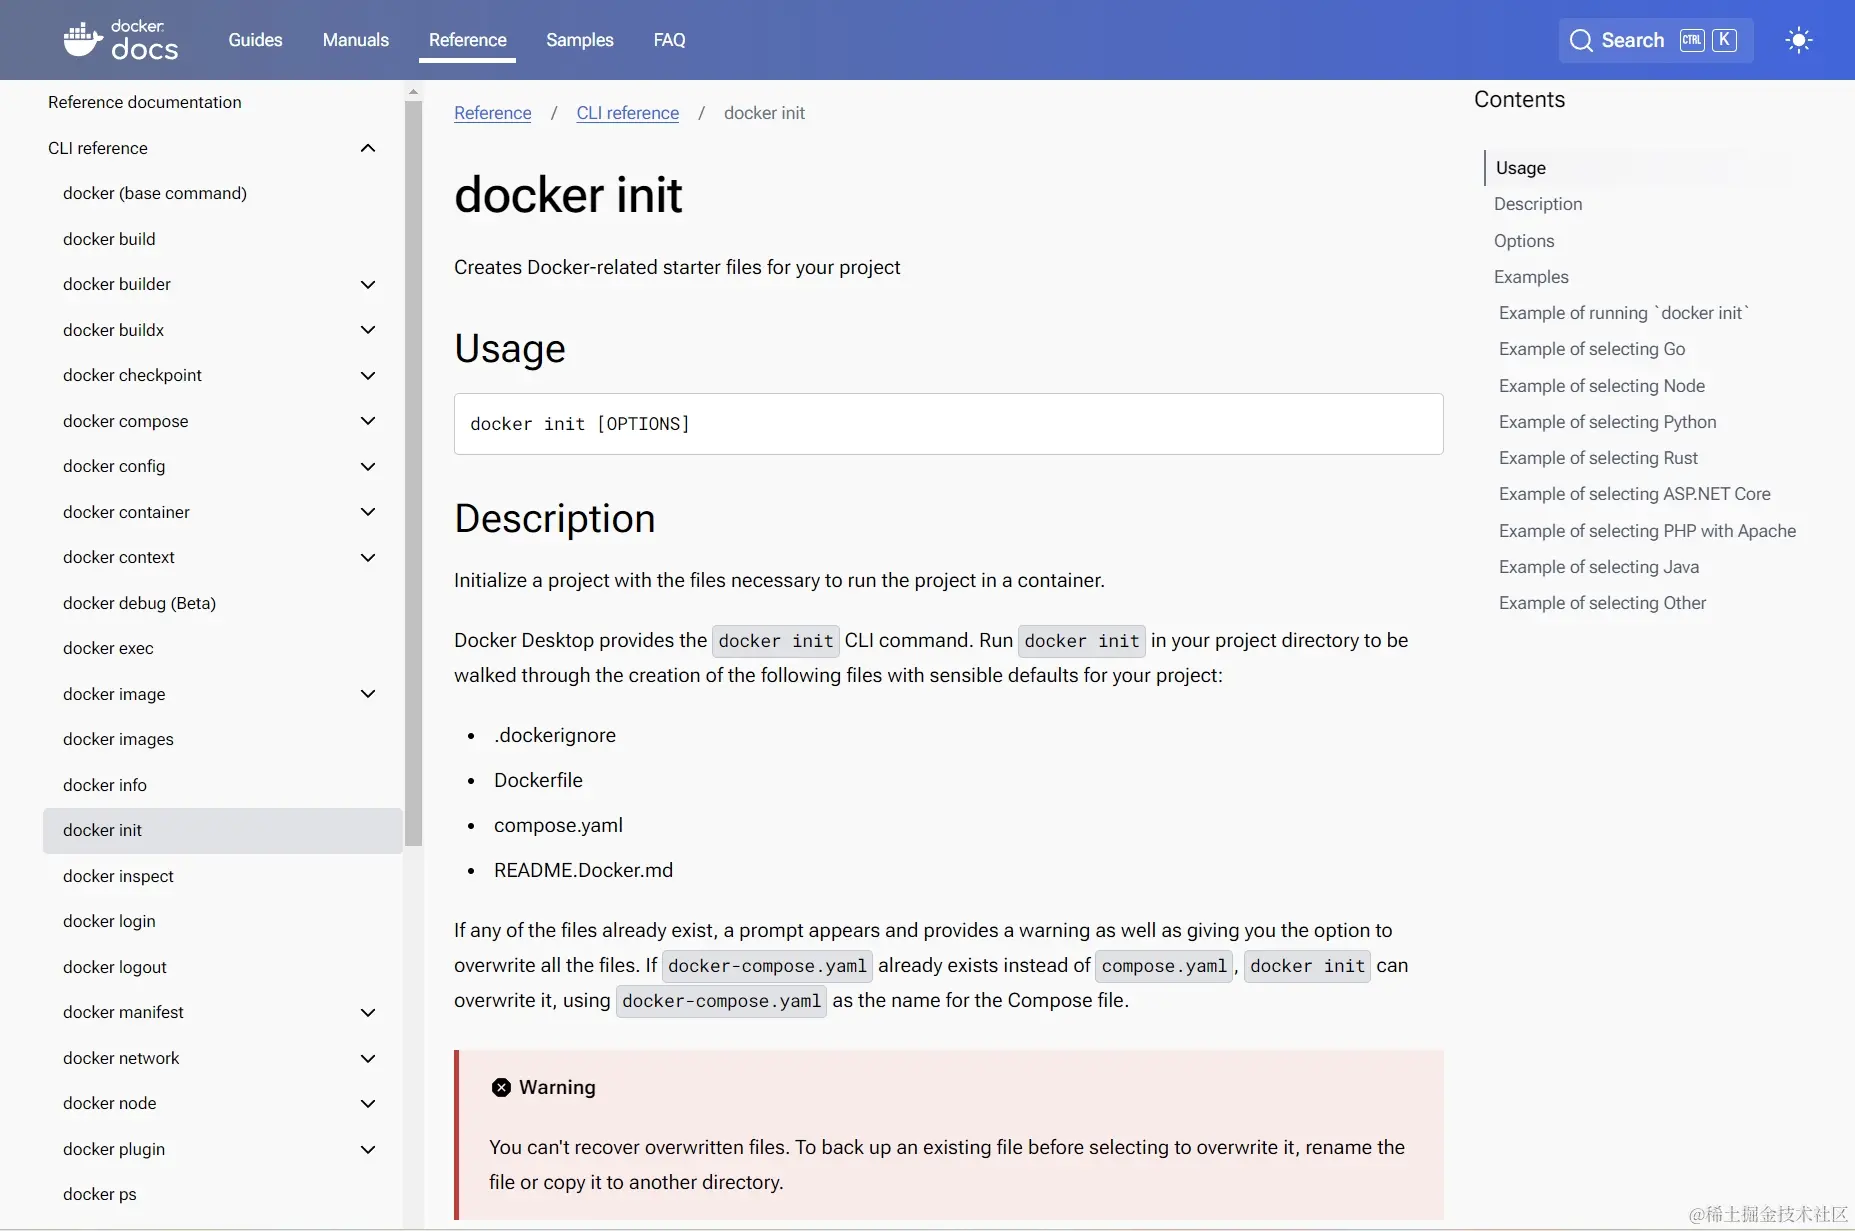Viewport: 1855px width, 1231px height.
Task: Expand the docker node submenu
Action: coord(368,1104)
